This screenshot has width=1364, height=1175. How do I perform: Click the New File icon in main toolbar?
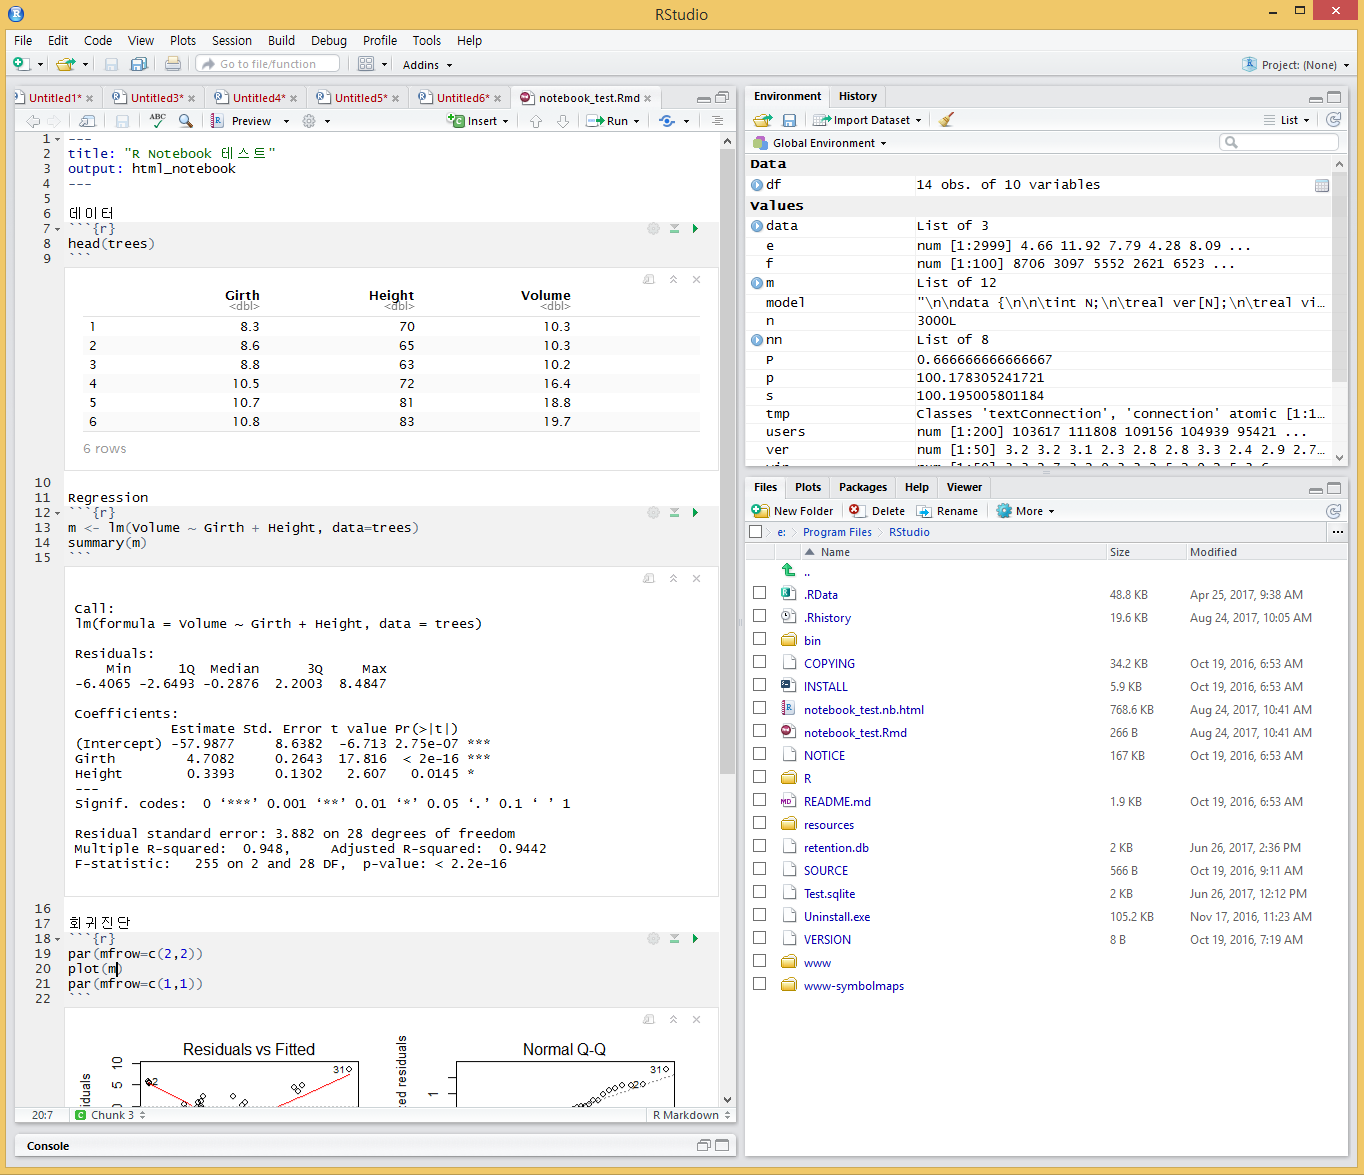[21, 64]
